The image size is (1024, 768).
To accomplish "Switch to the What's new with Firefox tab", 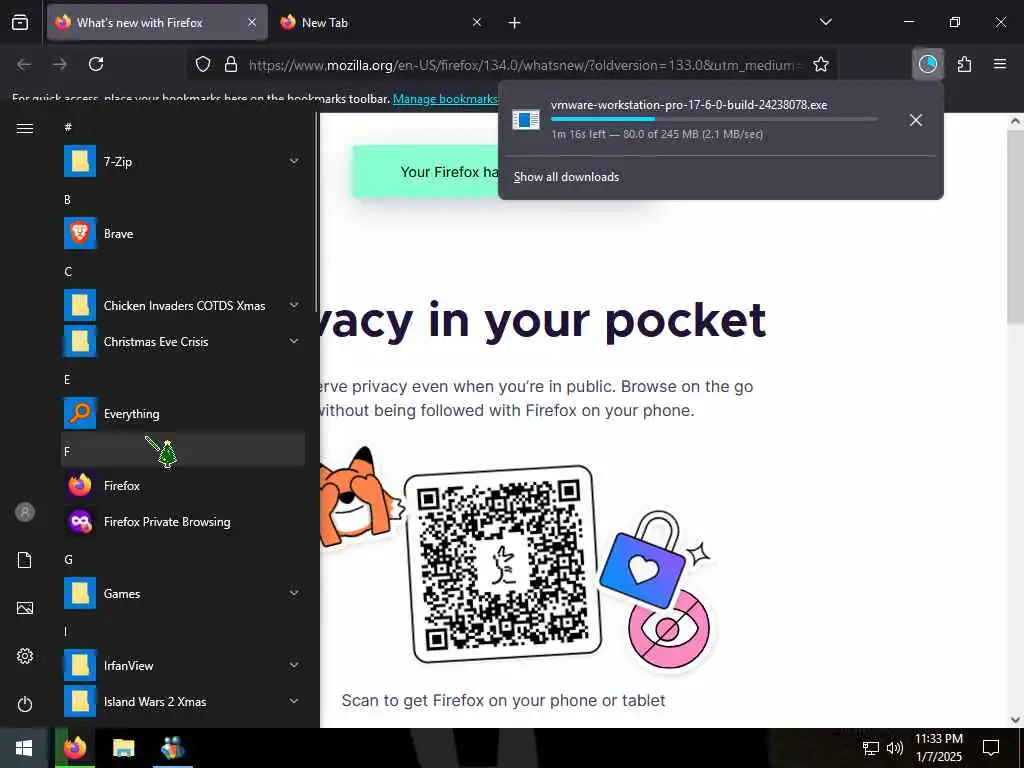I will [157, 23].
